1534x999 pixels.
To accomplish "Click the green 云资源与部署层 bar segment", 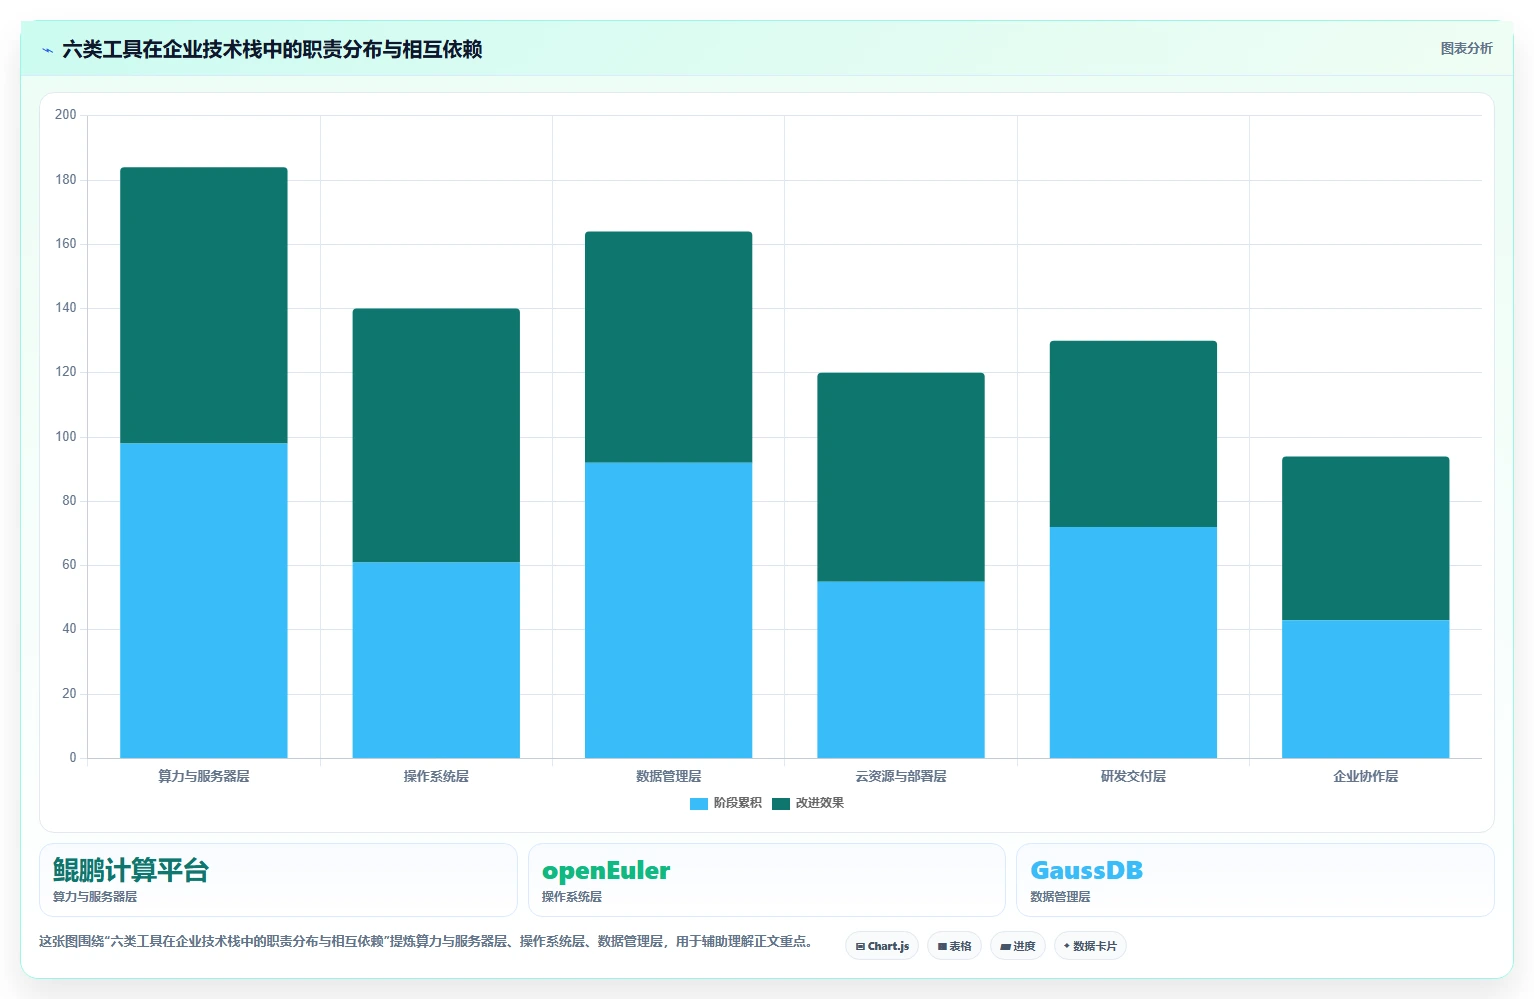I will [x=901, y=477].
